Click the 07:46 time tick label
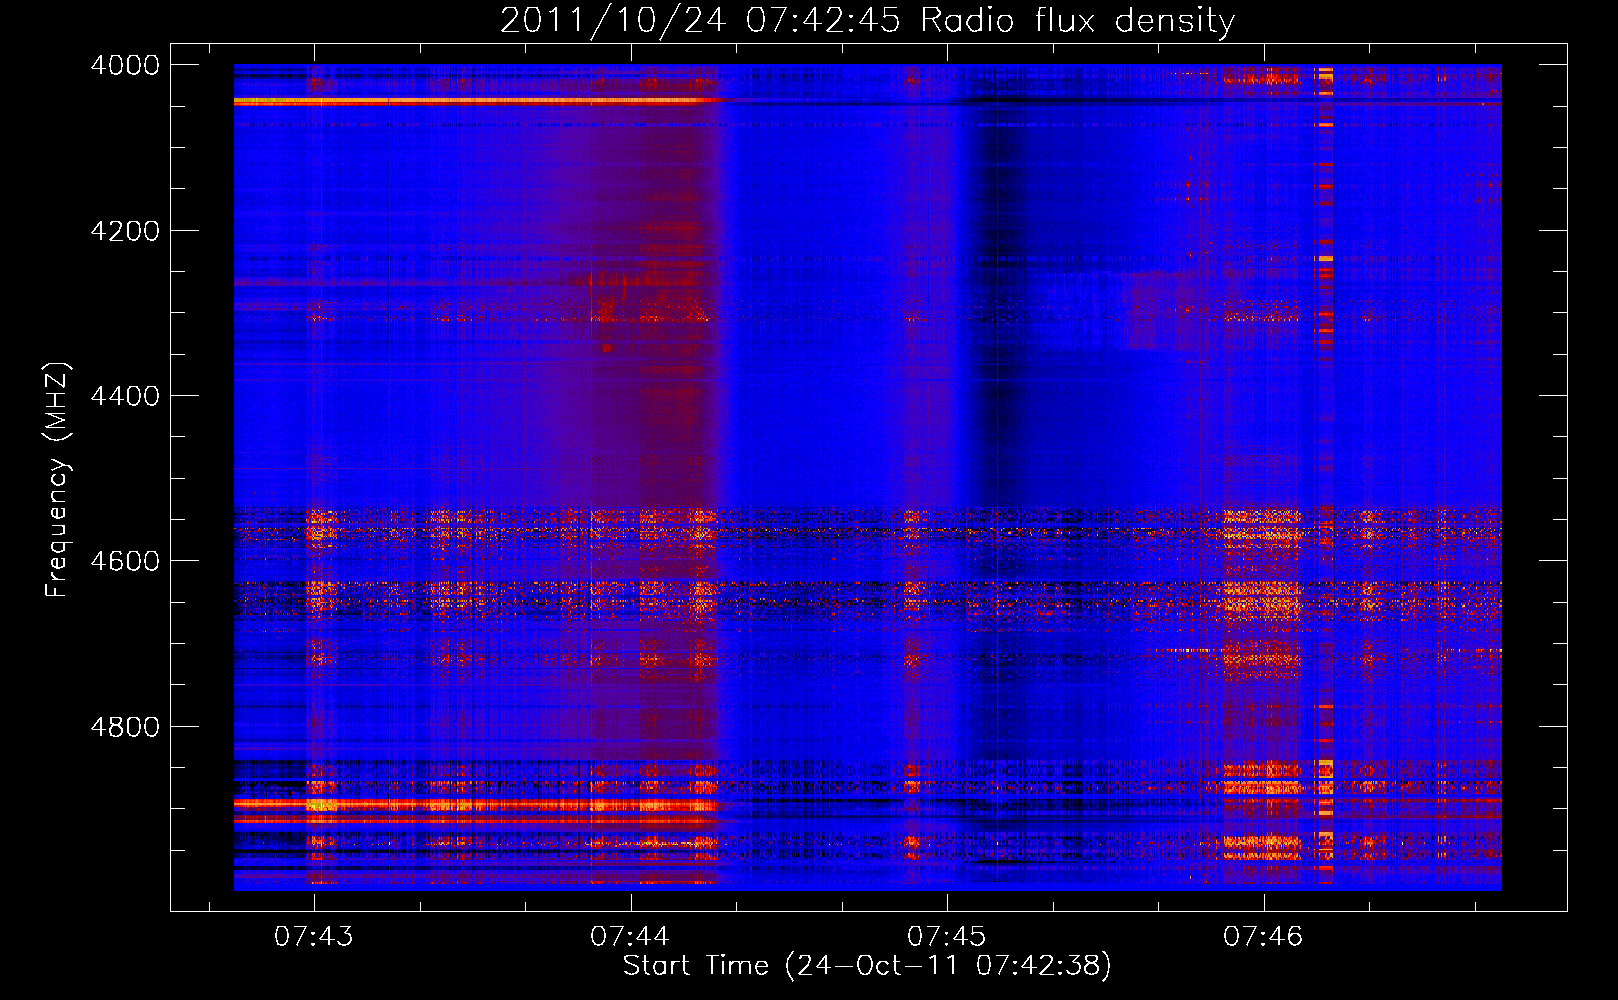This screenshot has height=1000, width=1618. 1263,937
